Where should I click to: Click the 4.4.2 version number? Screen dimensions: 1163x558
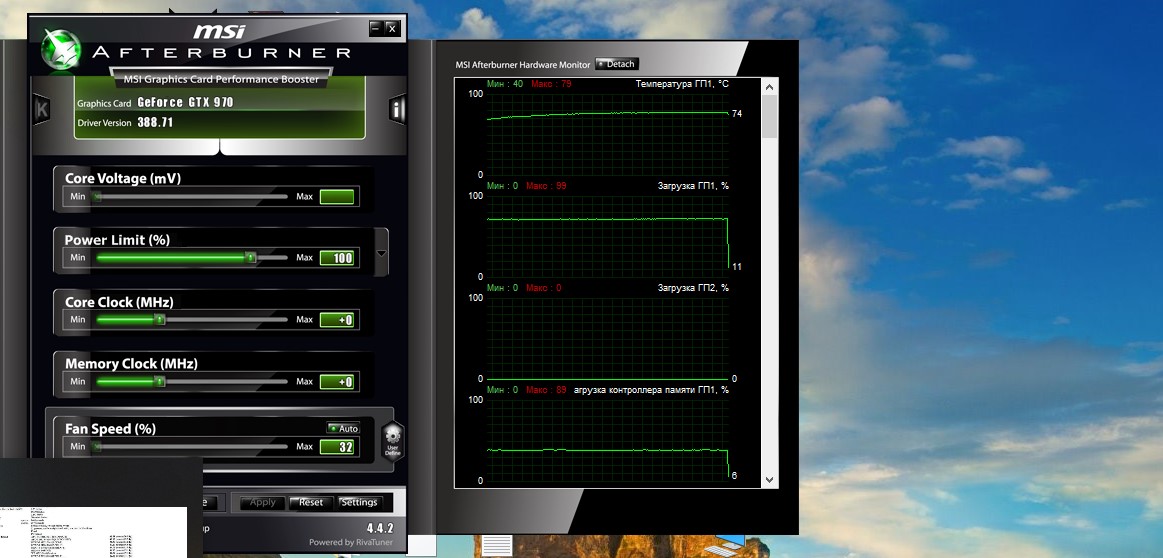click(380, 528)
